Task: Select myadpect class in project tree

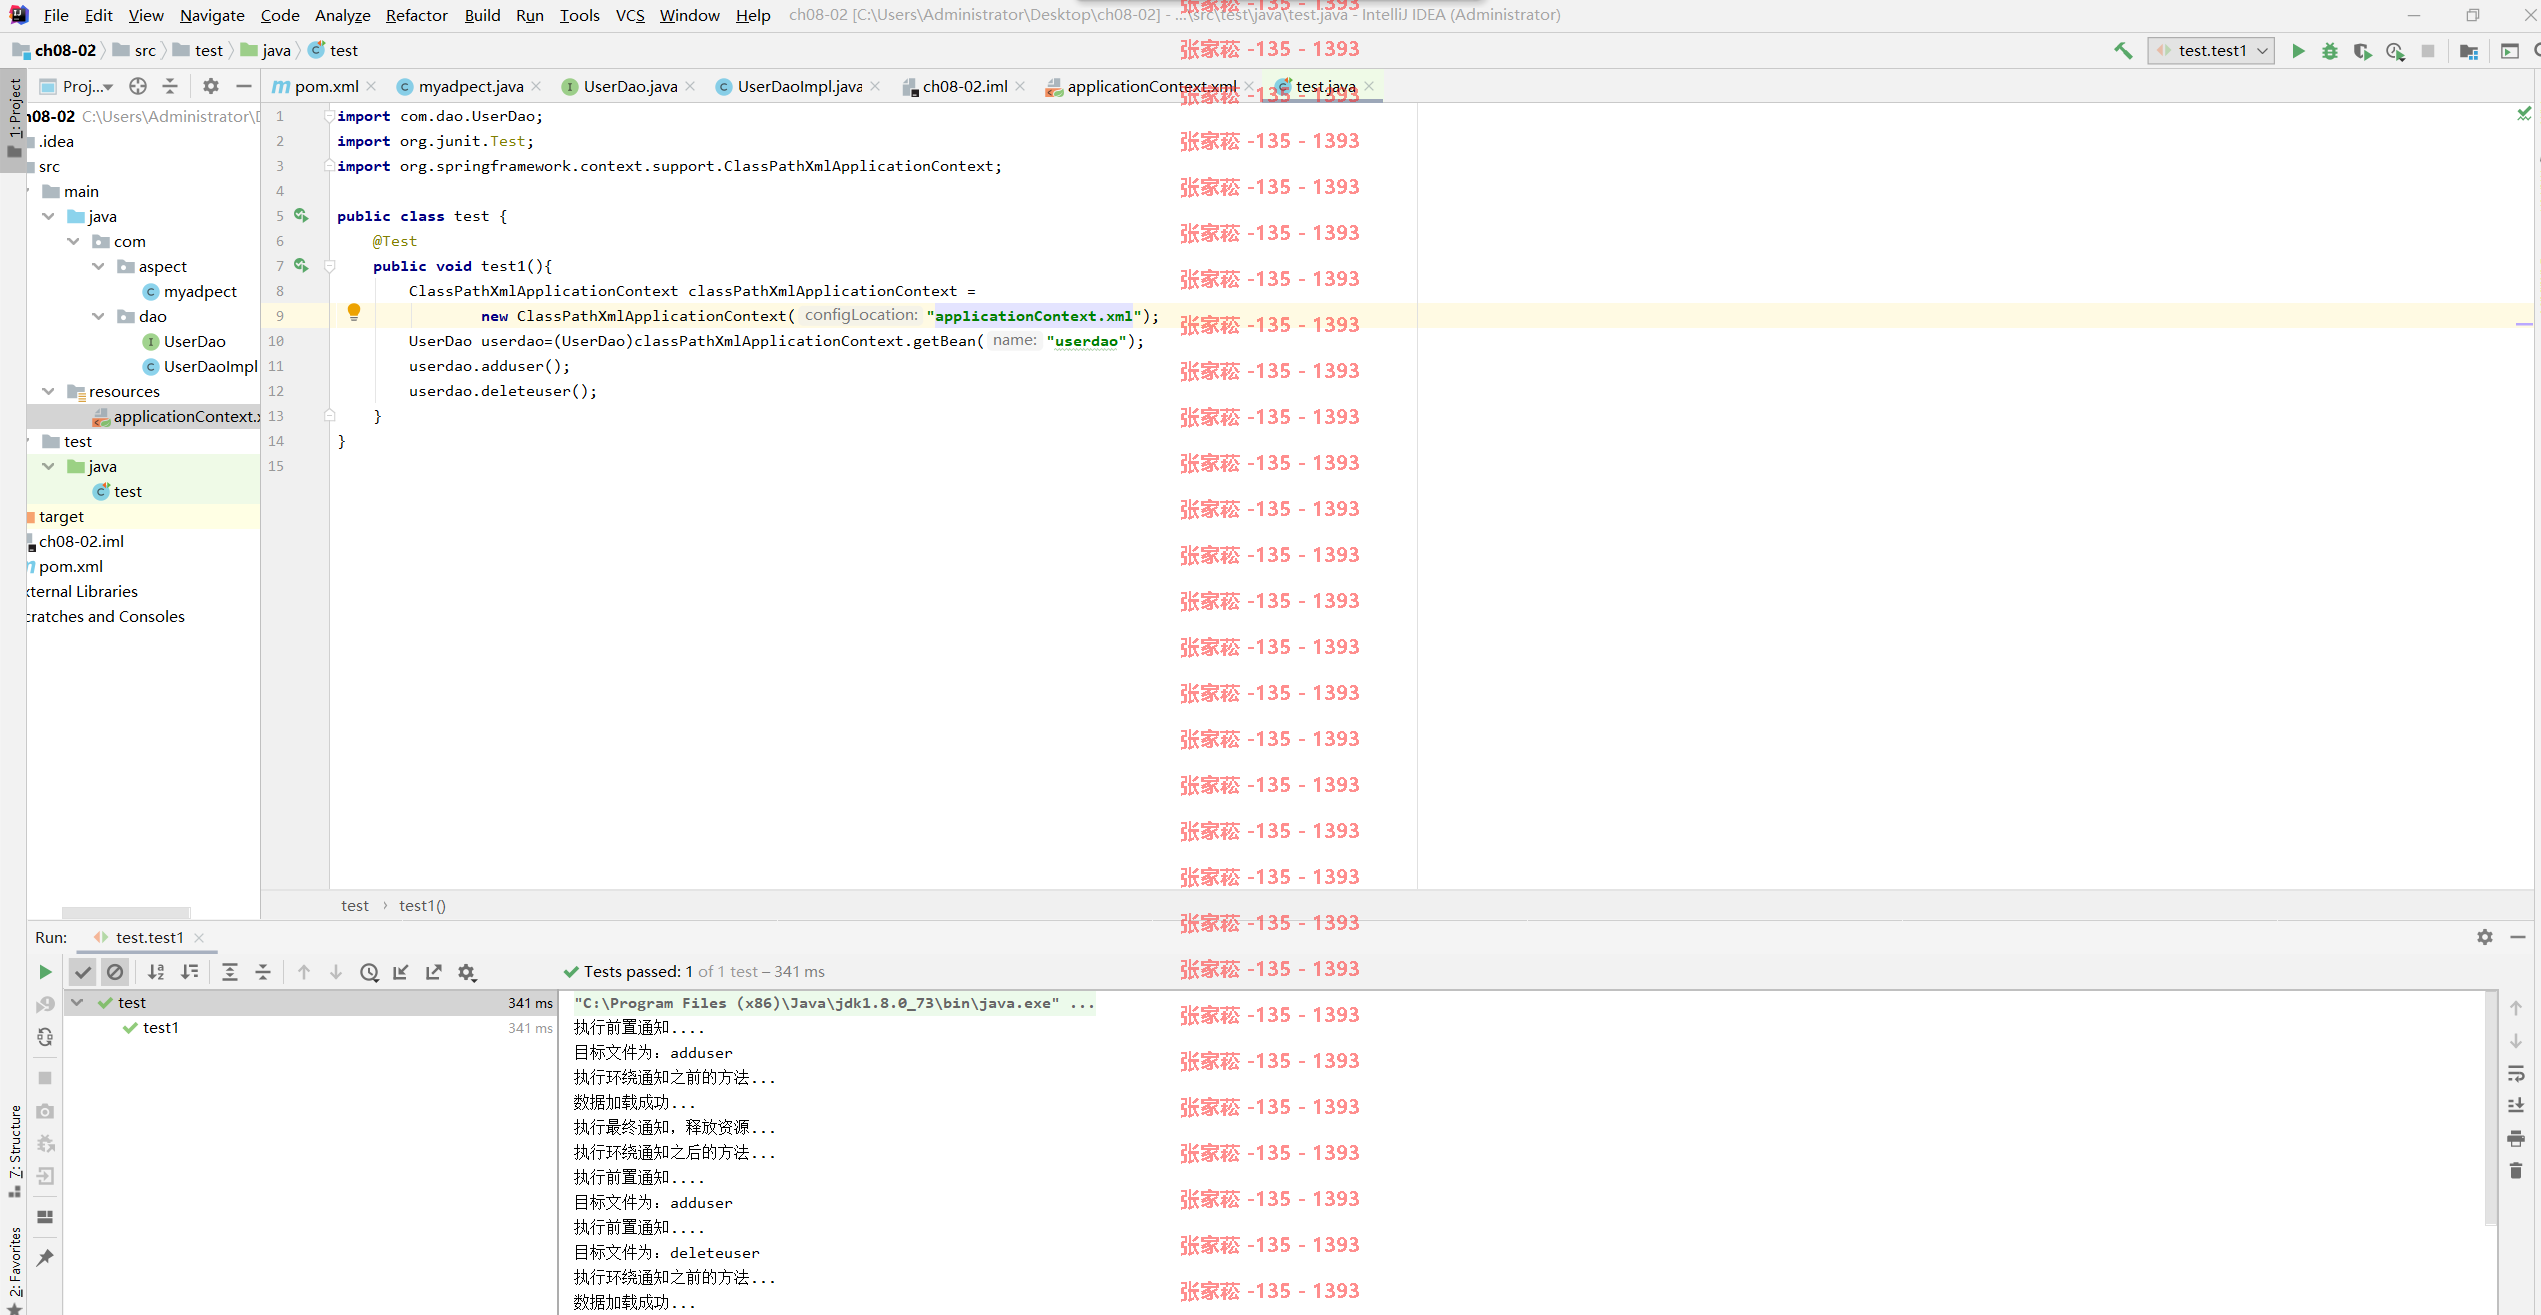Action: coord(200,291)
